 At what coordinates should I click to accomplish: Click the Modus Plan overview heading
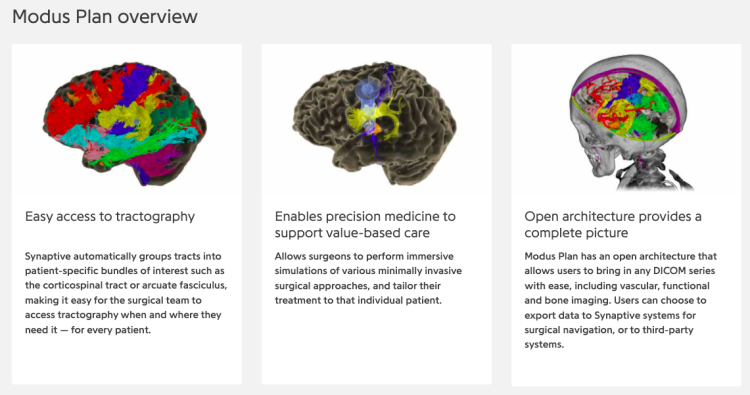(x=105, y=17)
